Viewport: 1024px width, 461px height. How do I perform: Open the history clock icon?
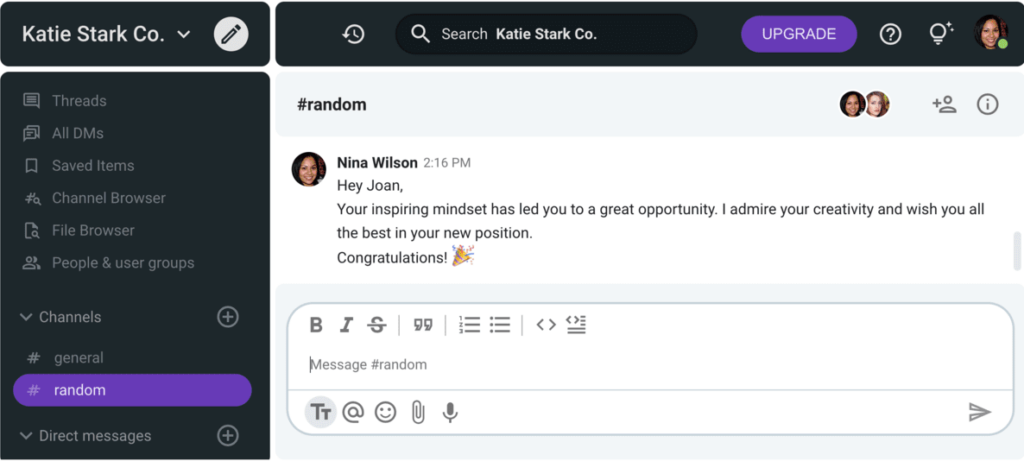click(353, 34)
